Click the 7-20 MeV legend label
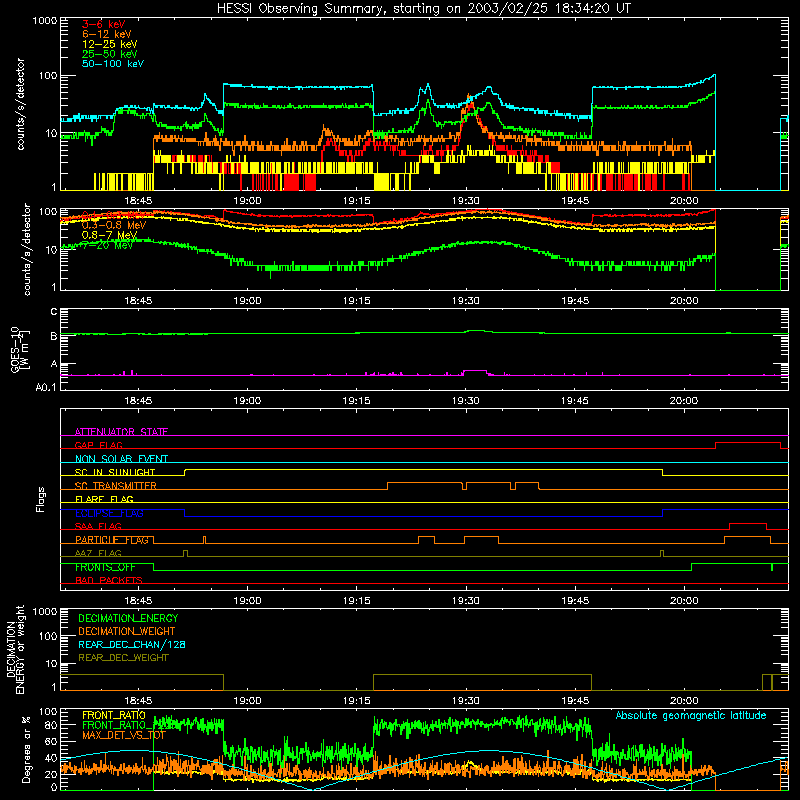Screen dimensions: 800x800 (107, 245)
